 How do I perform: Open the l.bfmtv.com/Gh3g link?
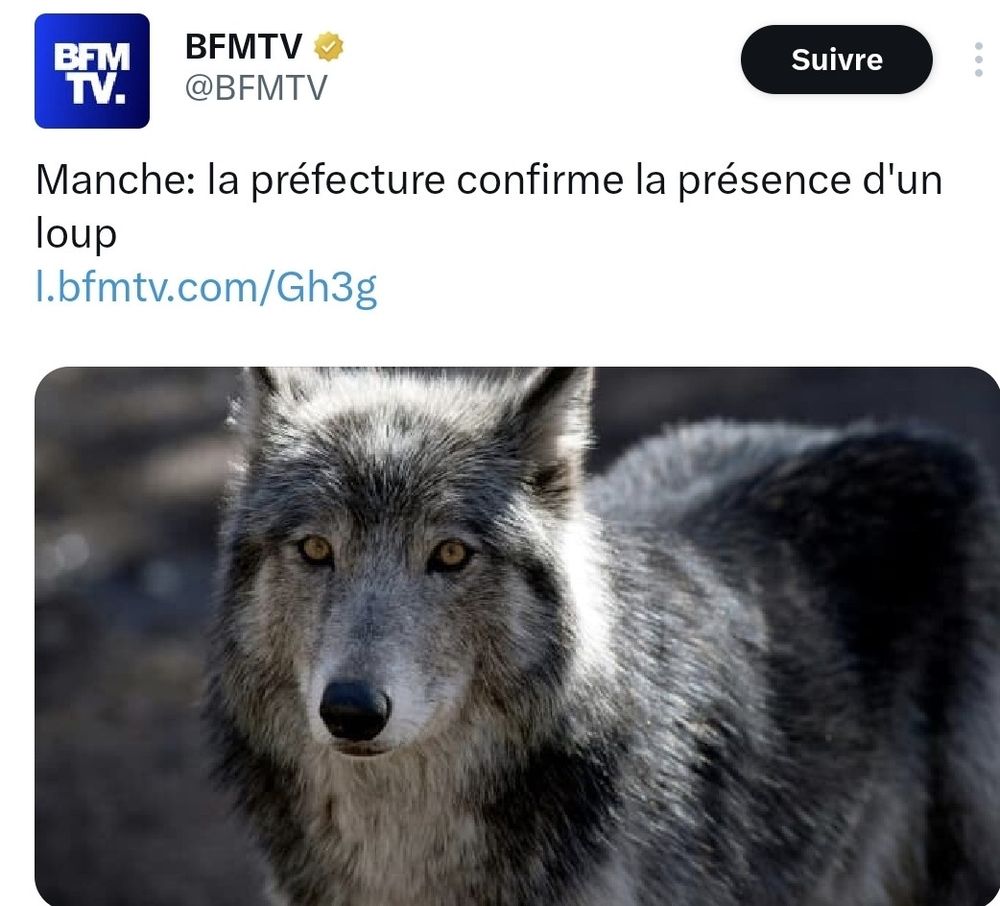(x=206, y=288)
